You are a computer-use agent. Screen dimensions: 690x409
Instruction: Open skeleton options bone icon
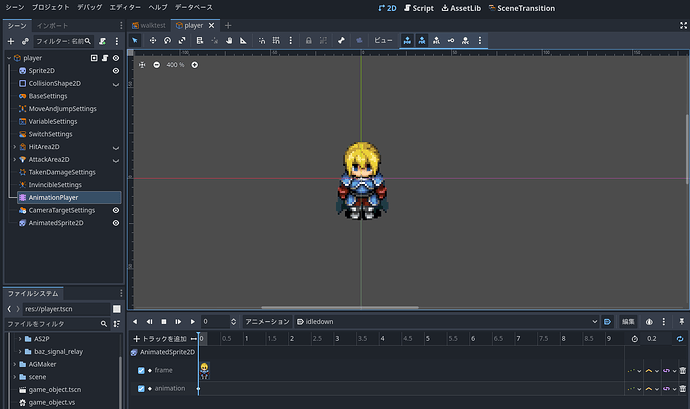pyautogui.click(x=341, y=41)
